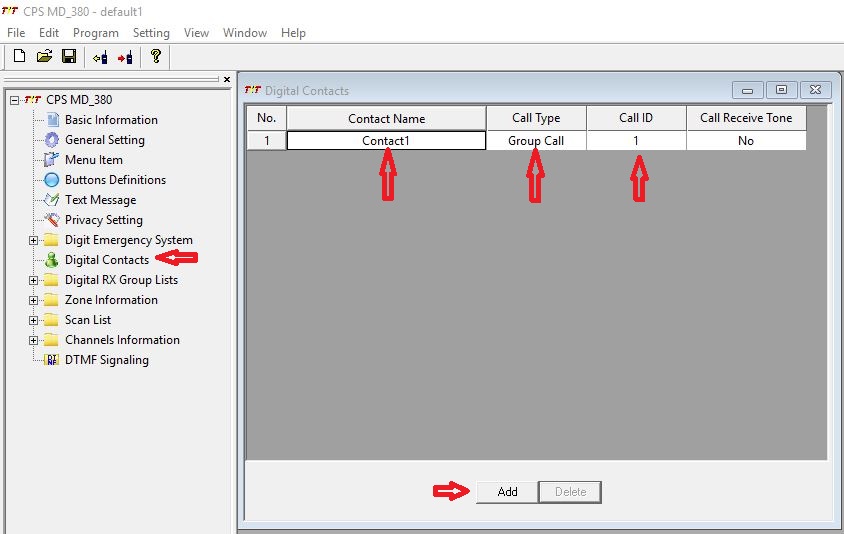This screenshot has height=534, width=844.
Task: Expand the Zone Information node
Action: (33, 300)
